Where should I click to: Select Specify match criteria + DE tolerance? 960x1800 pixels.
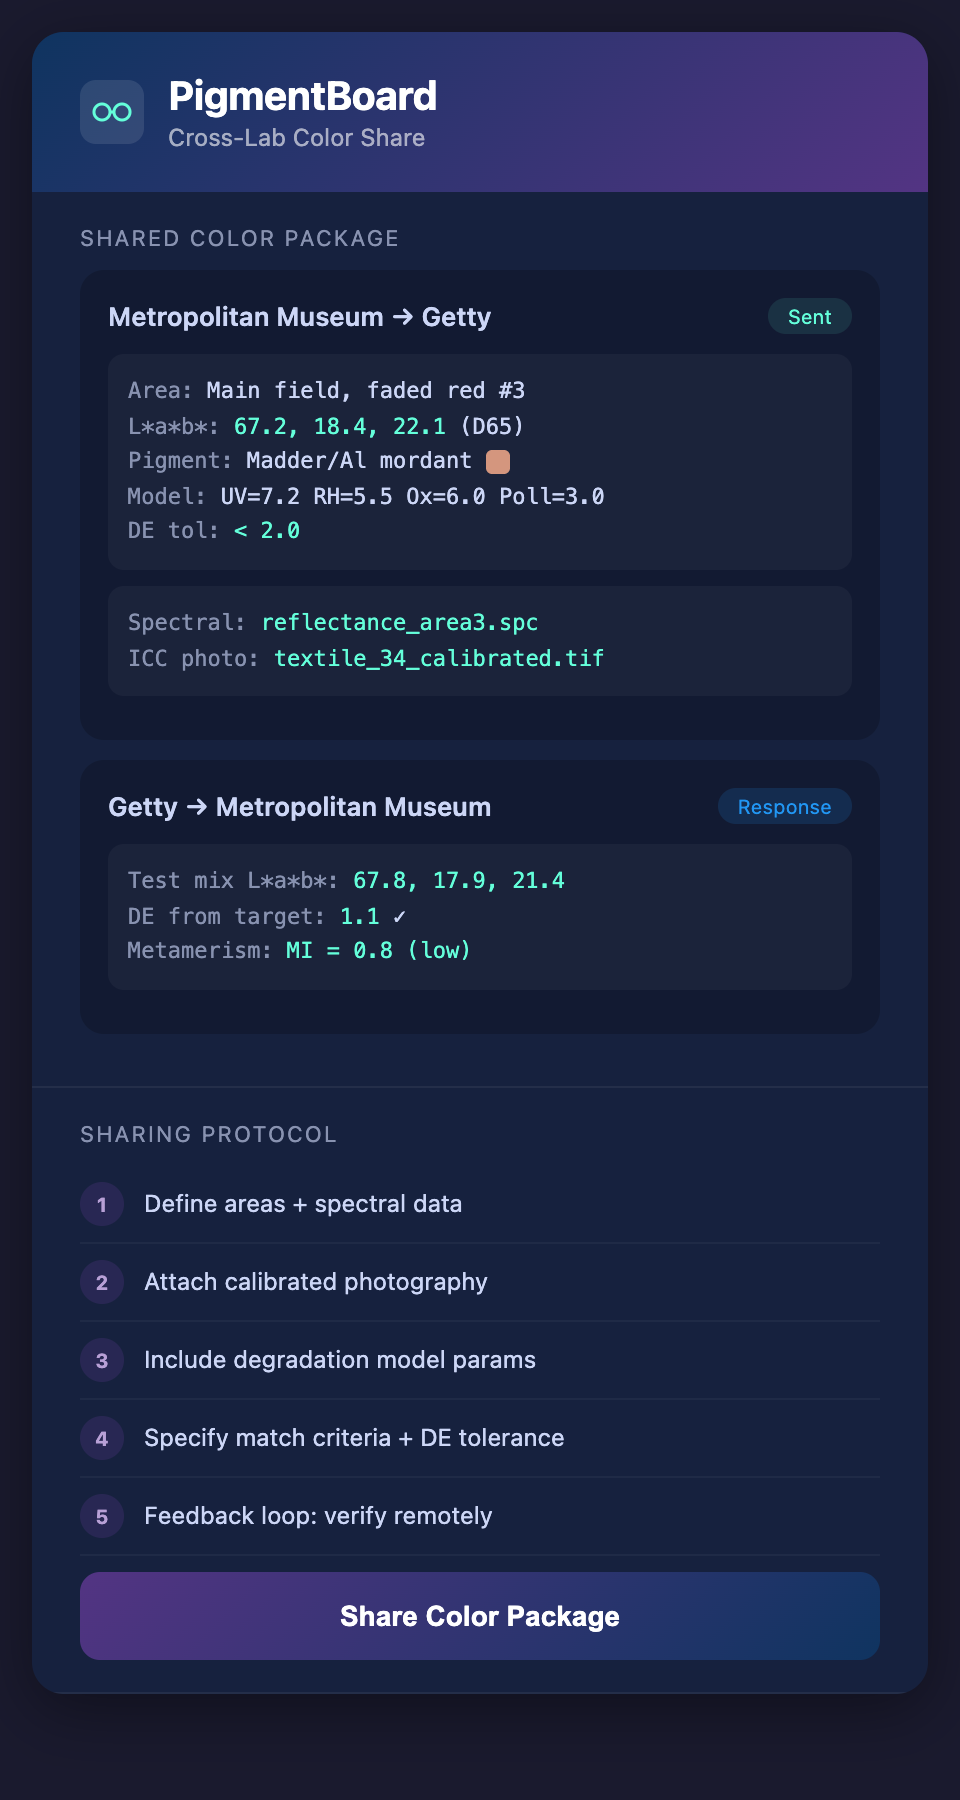click(354, 1438)
